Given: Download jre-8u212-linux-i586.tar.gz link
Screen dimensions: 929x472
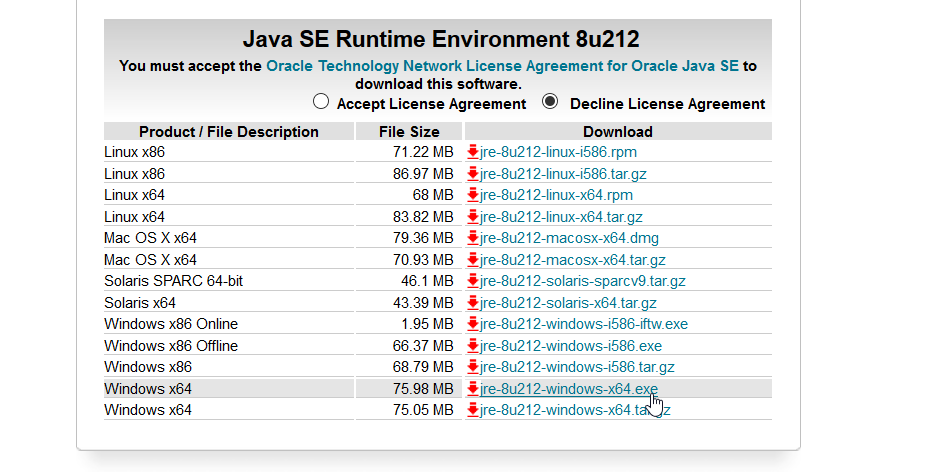Looking at the screenshot, I should 563,174.
